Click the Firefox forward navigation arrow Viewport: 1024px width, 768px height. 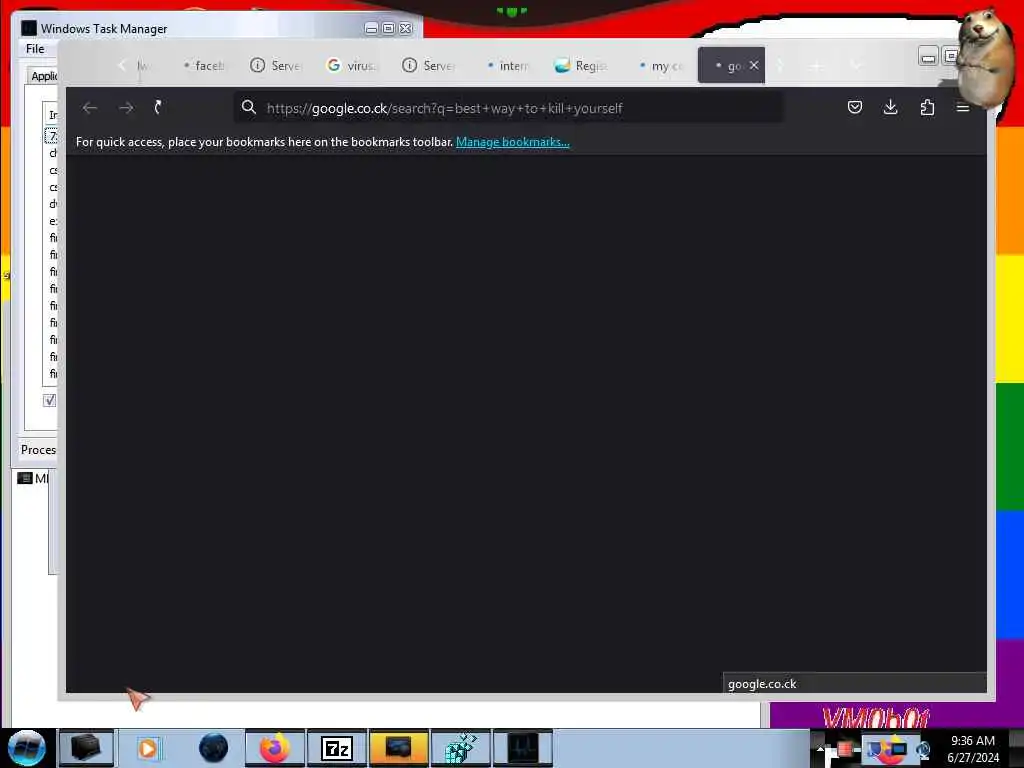point(126,108)
